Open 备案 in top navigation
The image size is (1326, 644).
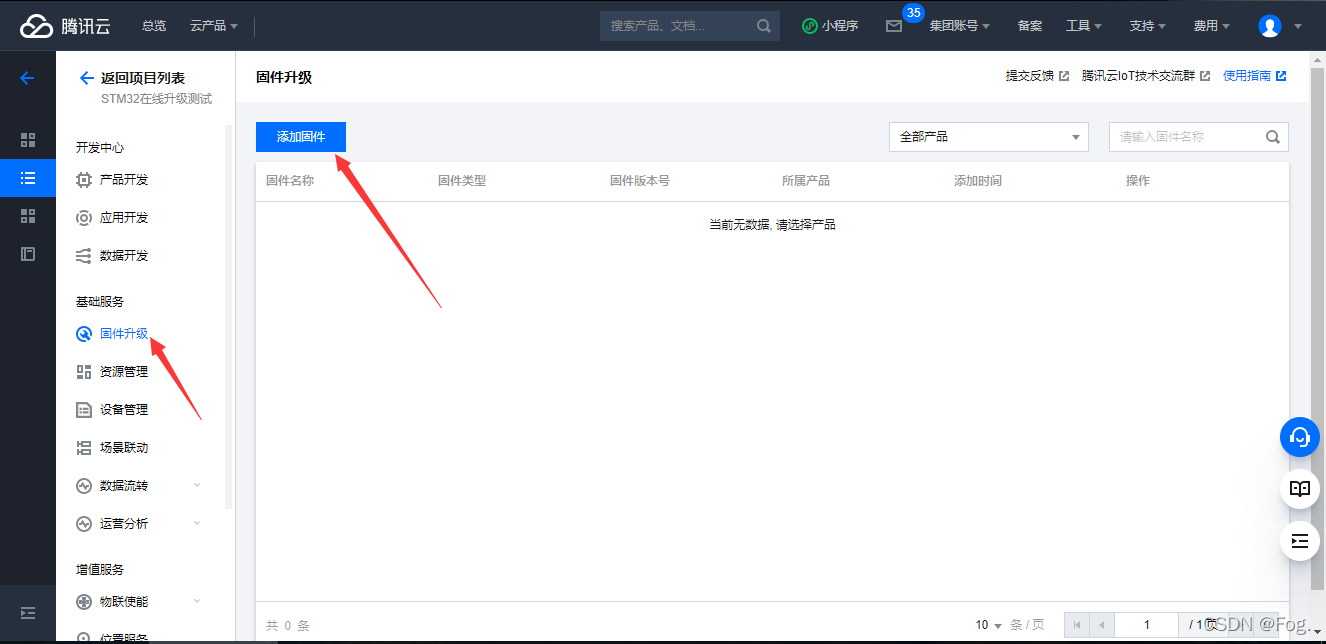tap(1030, 26)
